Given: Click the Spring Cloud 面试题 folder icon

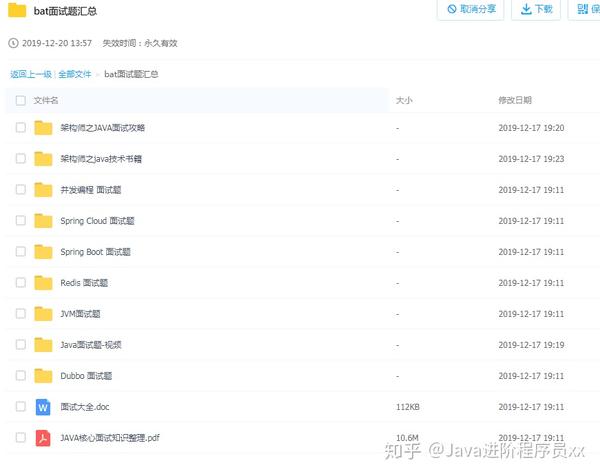Looking at the screenshot, I should (x=43, y=221).
